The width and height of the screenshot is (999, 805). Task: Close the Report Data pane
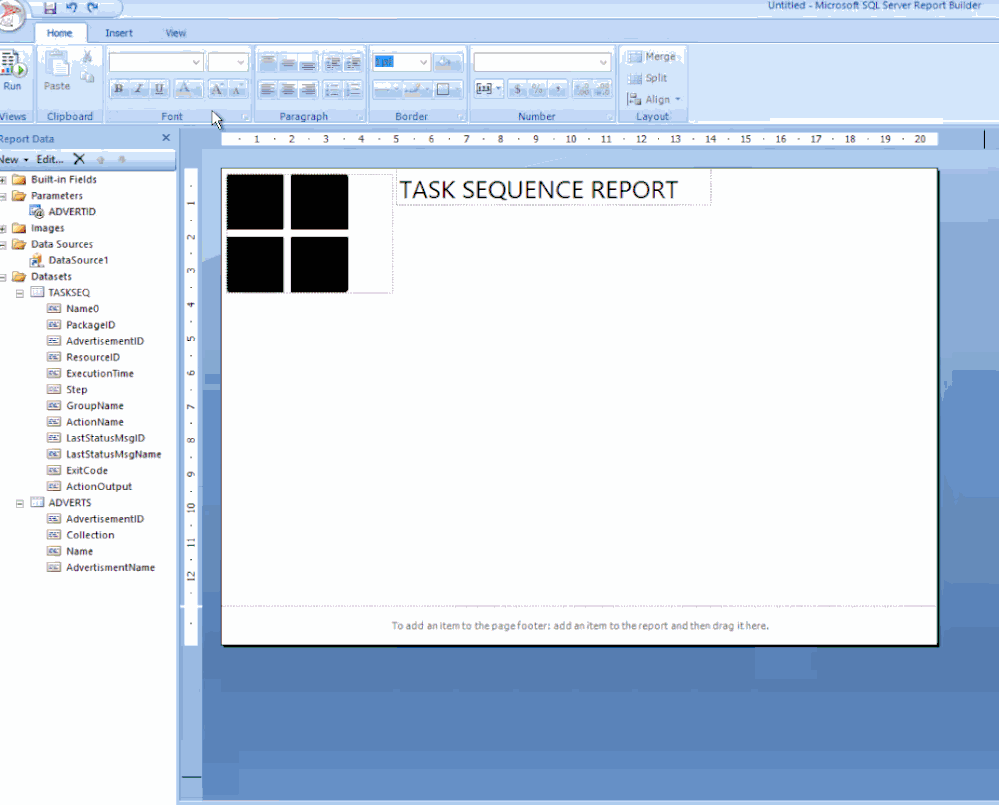(x=166, y=138)
